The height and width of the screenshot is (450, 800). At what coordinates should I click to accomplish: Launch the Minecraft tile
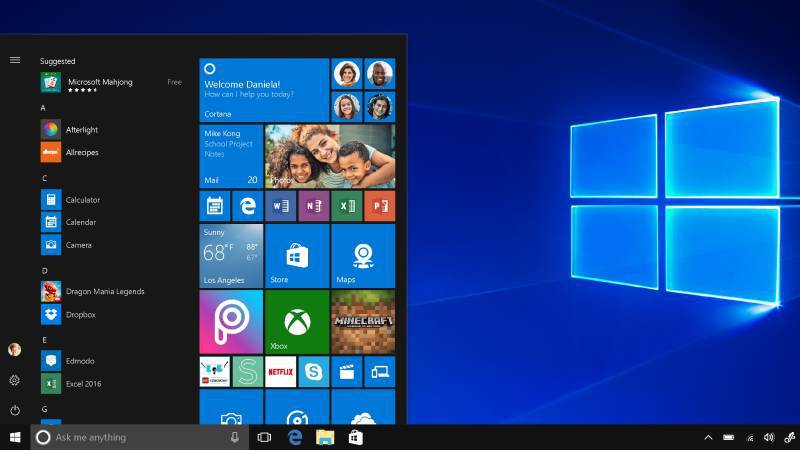[363, 322]
